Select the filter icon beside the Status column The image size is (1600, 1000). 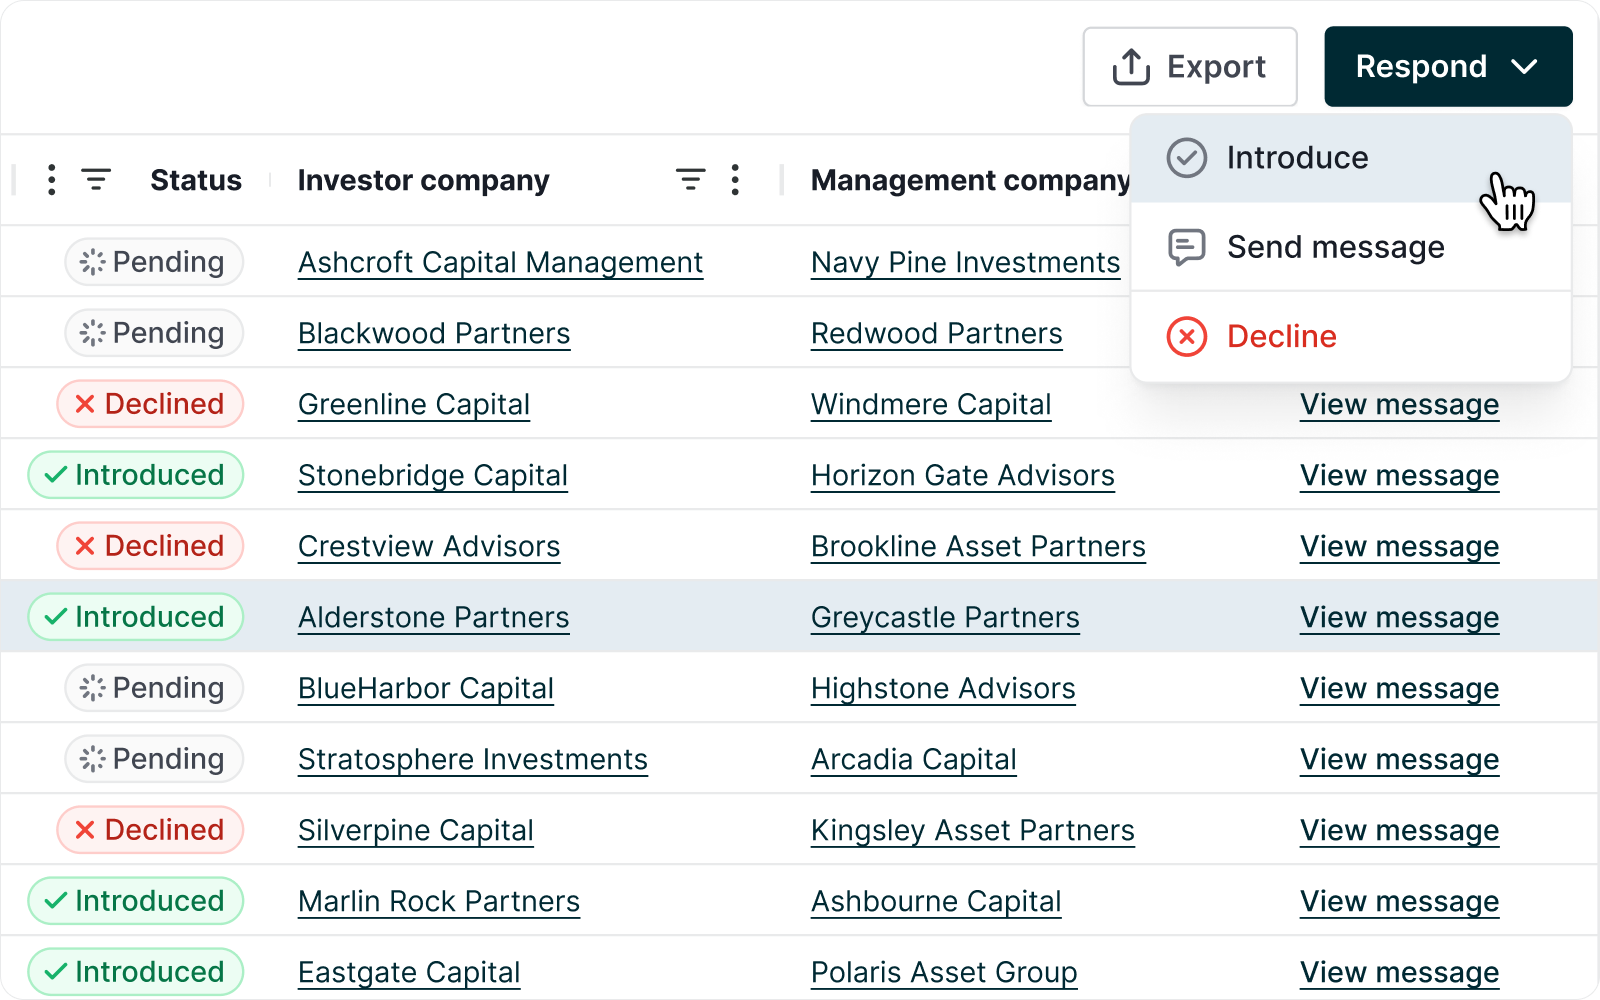[96, 180]
